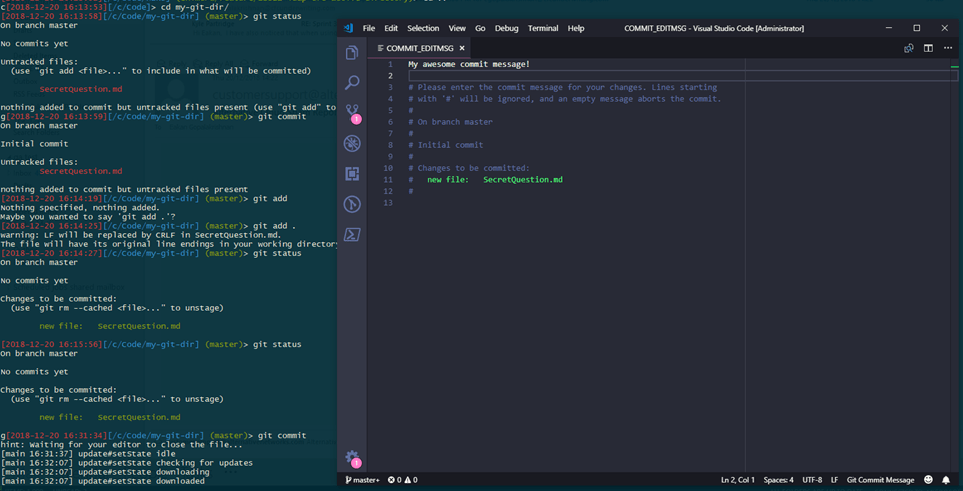
Task: Open Source Control view with badge 1
Action: click(353, 114)
